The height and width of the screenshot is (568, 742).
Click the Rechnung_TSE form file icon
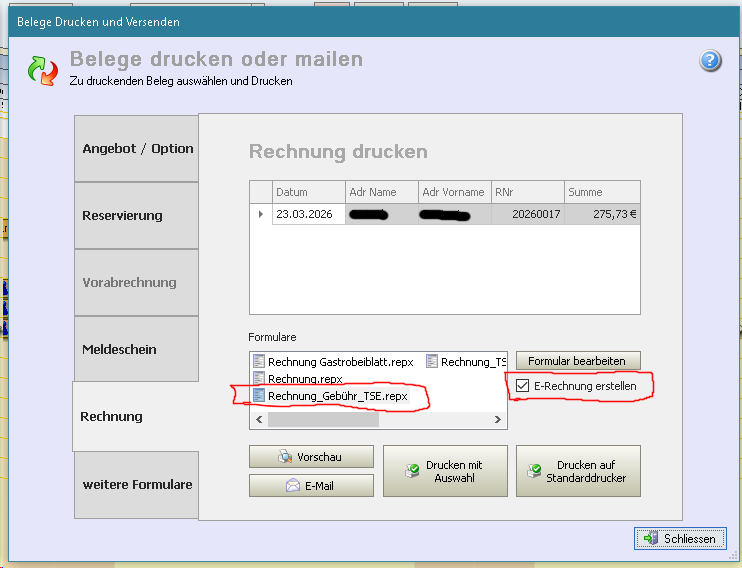[432, 362]
